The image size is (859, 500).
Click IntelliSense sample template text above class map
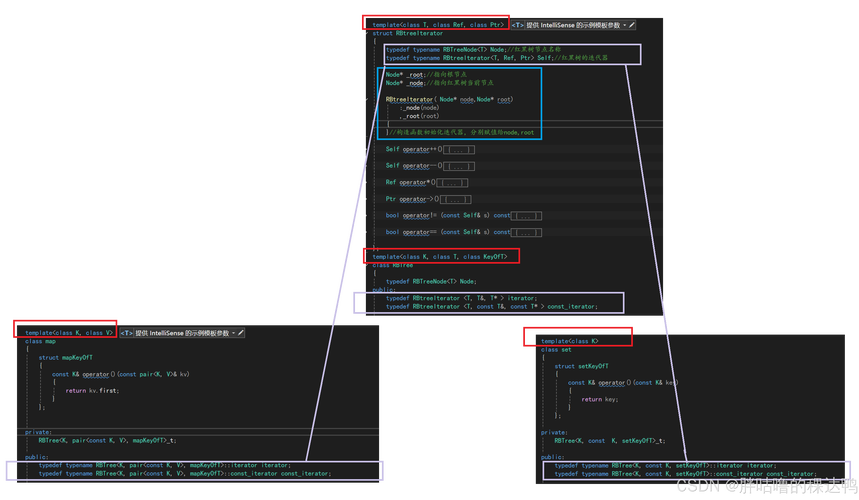click(x=182, y=333)
